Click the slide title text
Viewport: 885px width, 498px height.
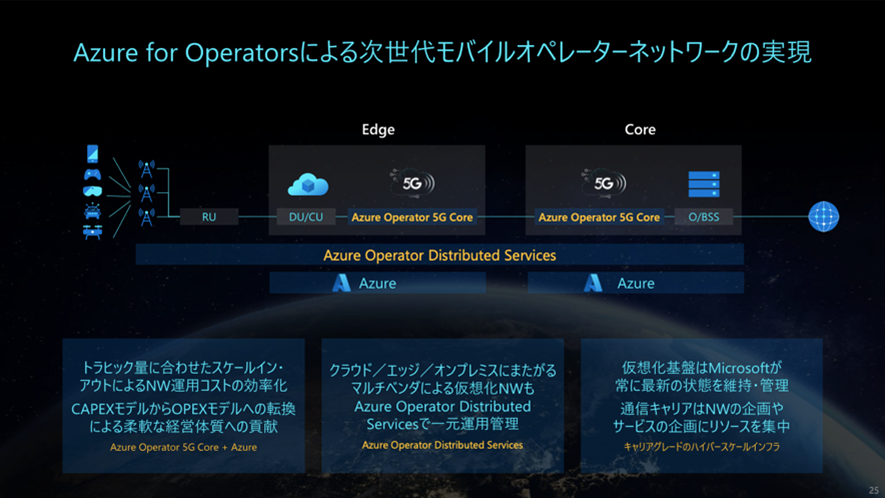(x=442, y=52)
